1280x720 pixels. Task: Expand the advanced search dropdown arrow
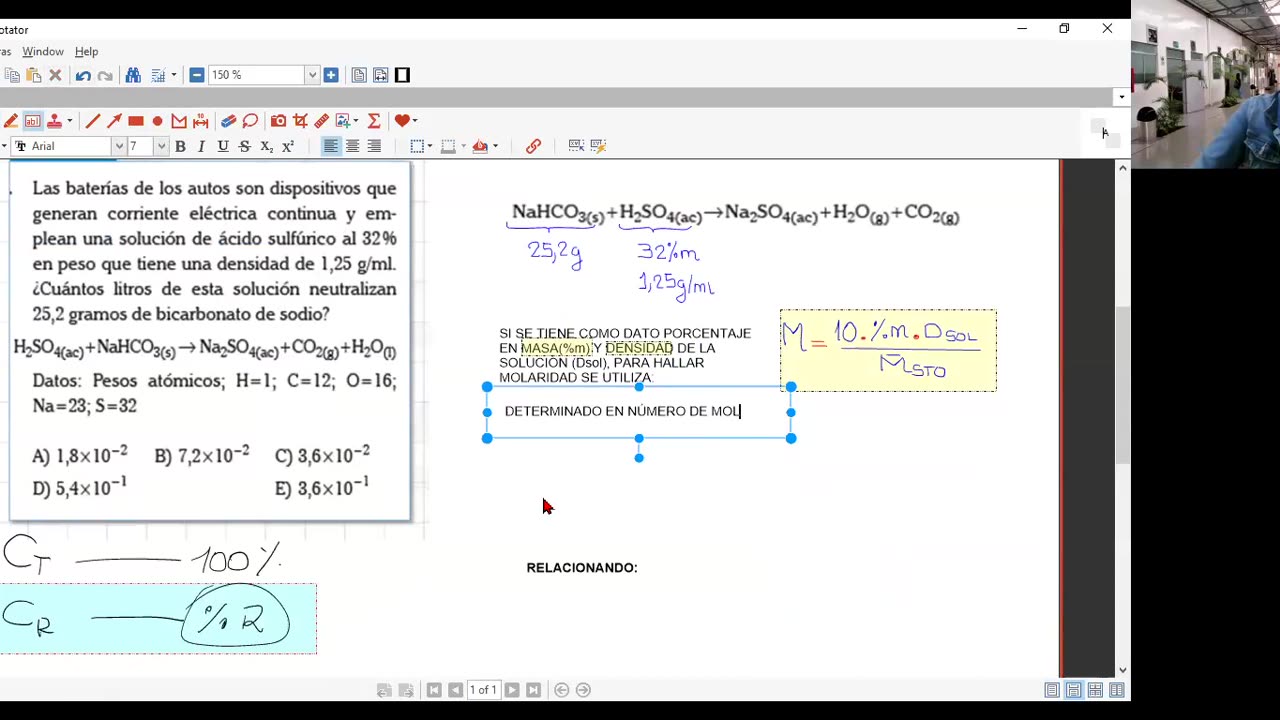pos(173,75)
